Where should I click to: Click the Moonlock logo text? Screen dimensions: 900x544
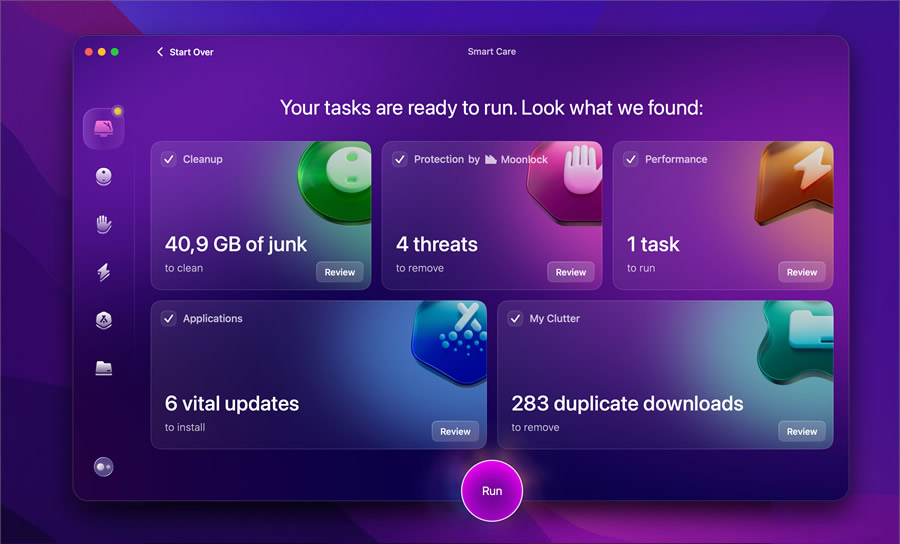[x=517, y=160]
